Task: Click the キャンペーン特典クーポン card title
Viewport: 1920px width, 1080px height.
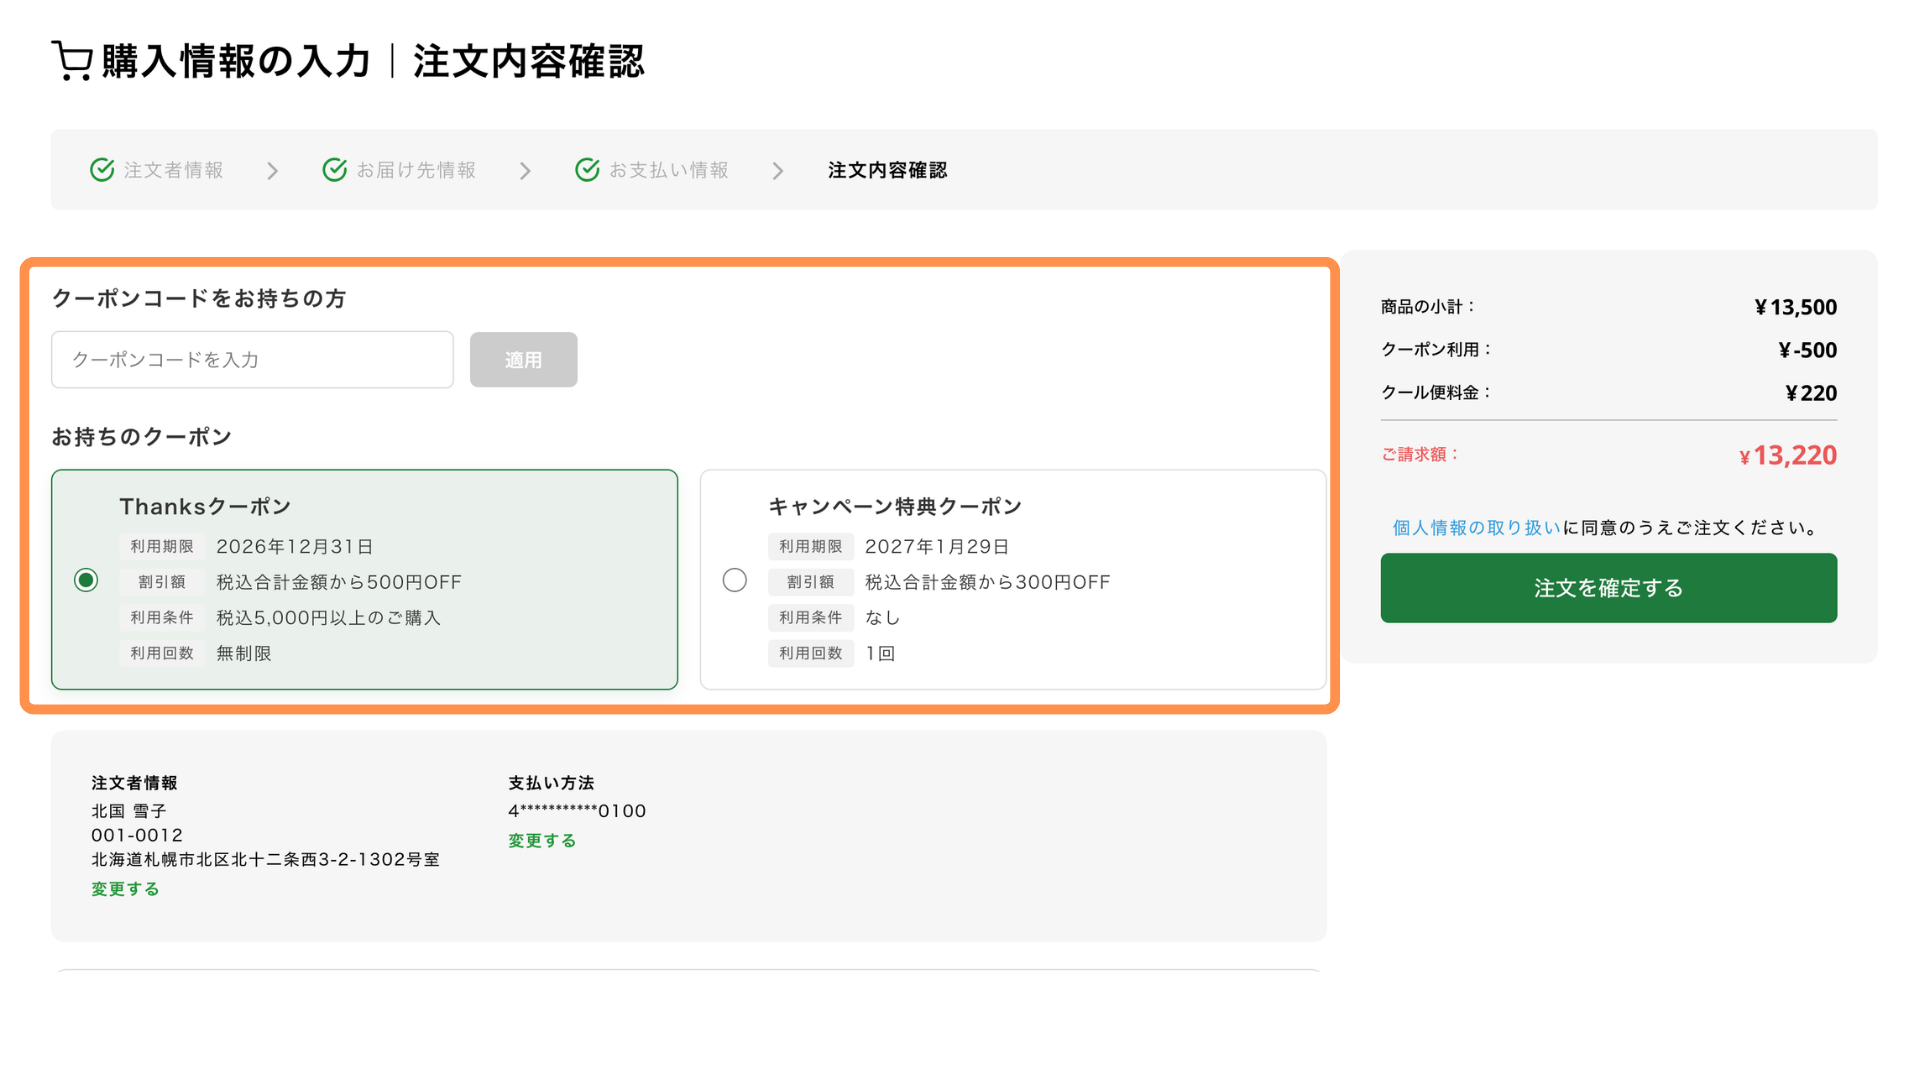Action: 895,507
